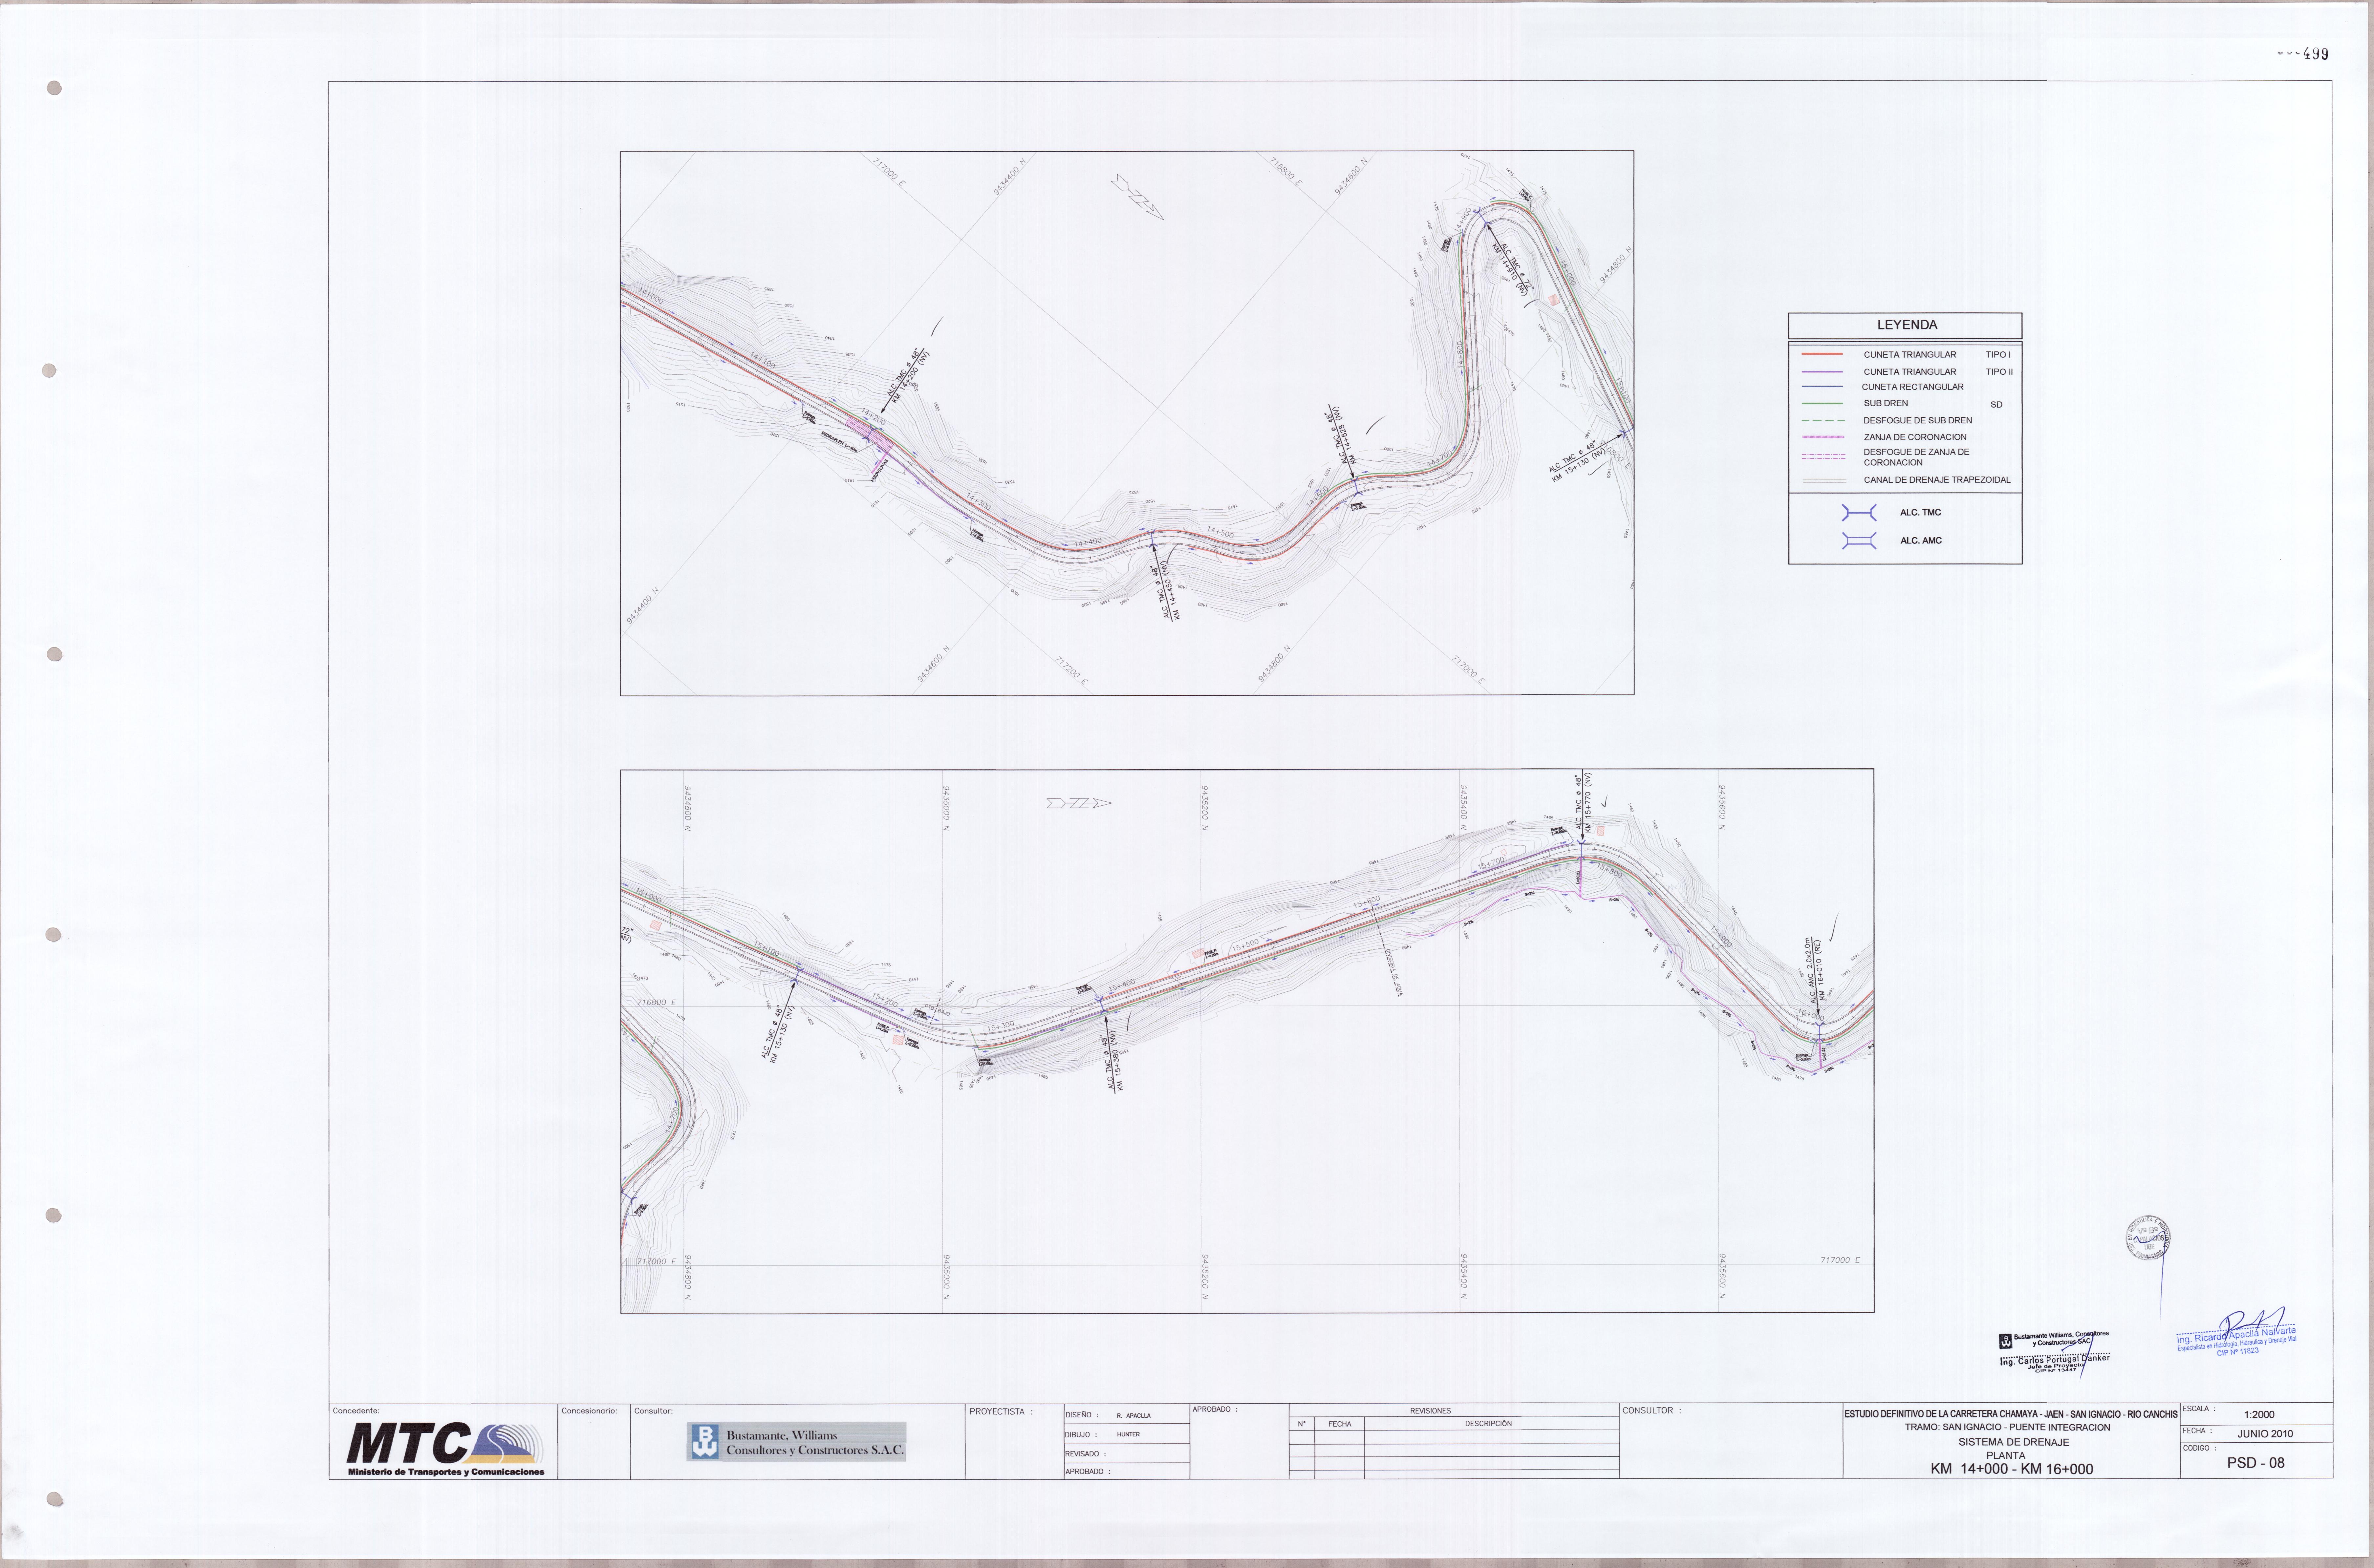Click the Bustamante Williams logo in title block
The width and height of the screenshot is (2374, 1568).
[796, 1442]
